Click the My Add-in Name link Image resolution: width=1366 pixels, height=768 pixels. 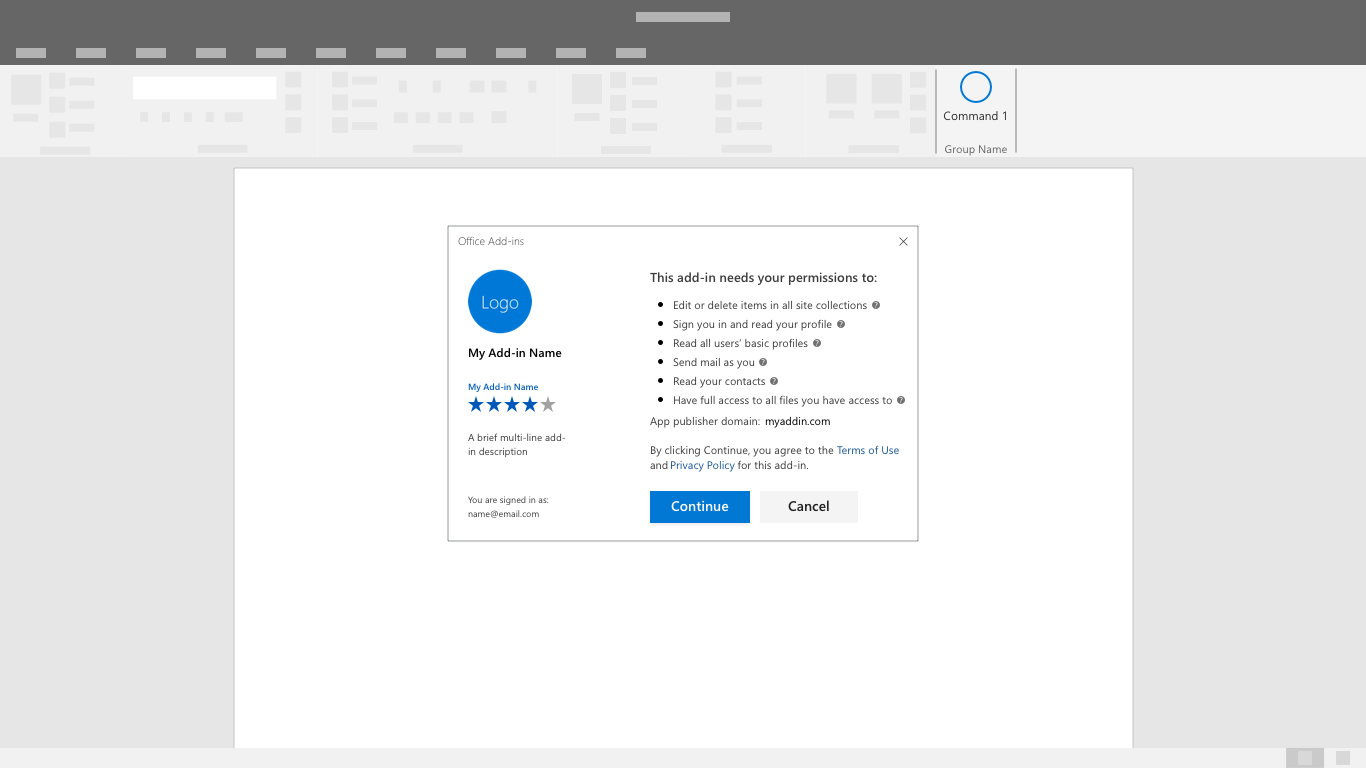point(503,386)
